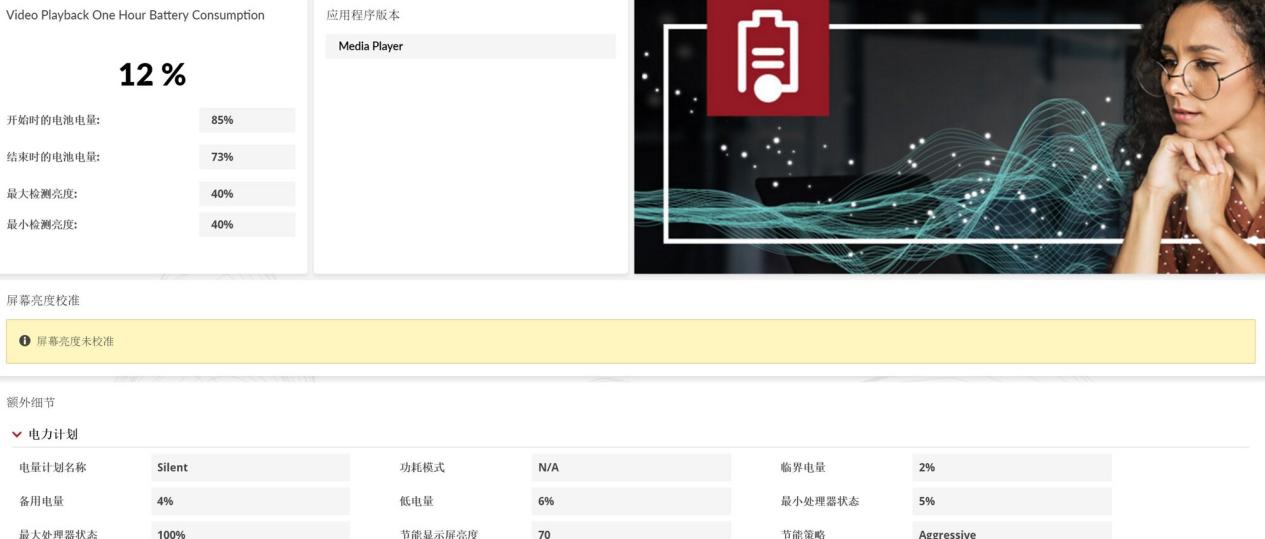1265x539 pixels.
Task: Click the 6% 低电量 value field
Action: (630, 501)
